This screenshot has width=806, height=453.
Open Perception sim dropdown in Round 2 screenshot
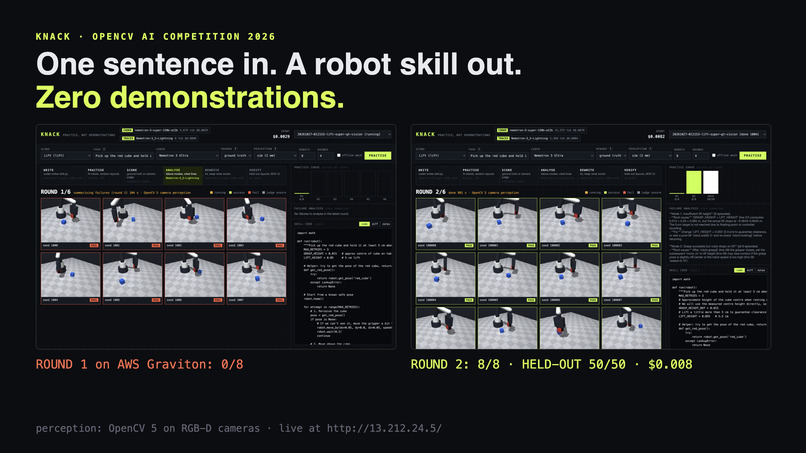[x=651, y=155]
